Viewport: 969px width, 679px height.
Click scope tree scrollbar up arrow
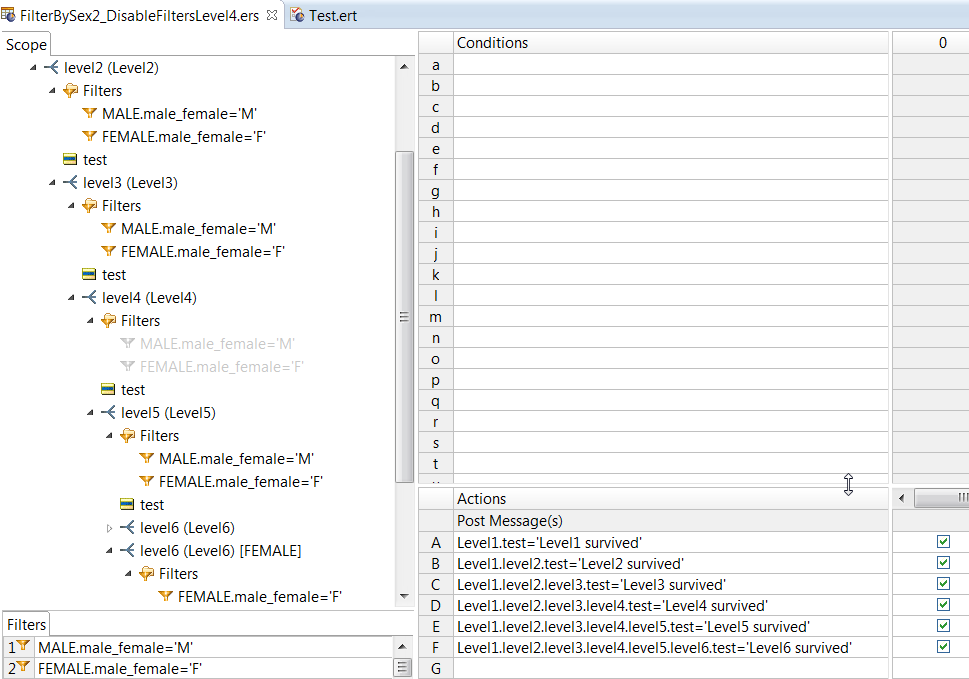coord(404,67)
